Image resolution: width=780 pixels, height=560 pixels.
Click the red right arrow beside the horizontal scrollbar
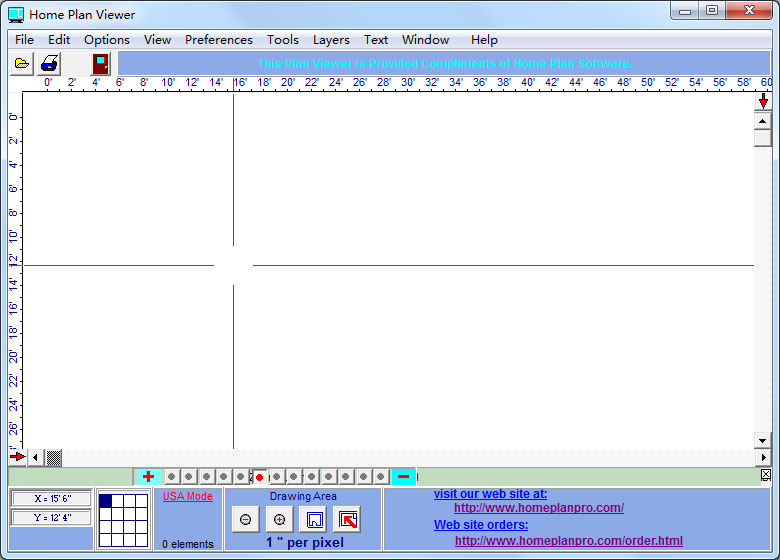tap(17, 456)
